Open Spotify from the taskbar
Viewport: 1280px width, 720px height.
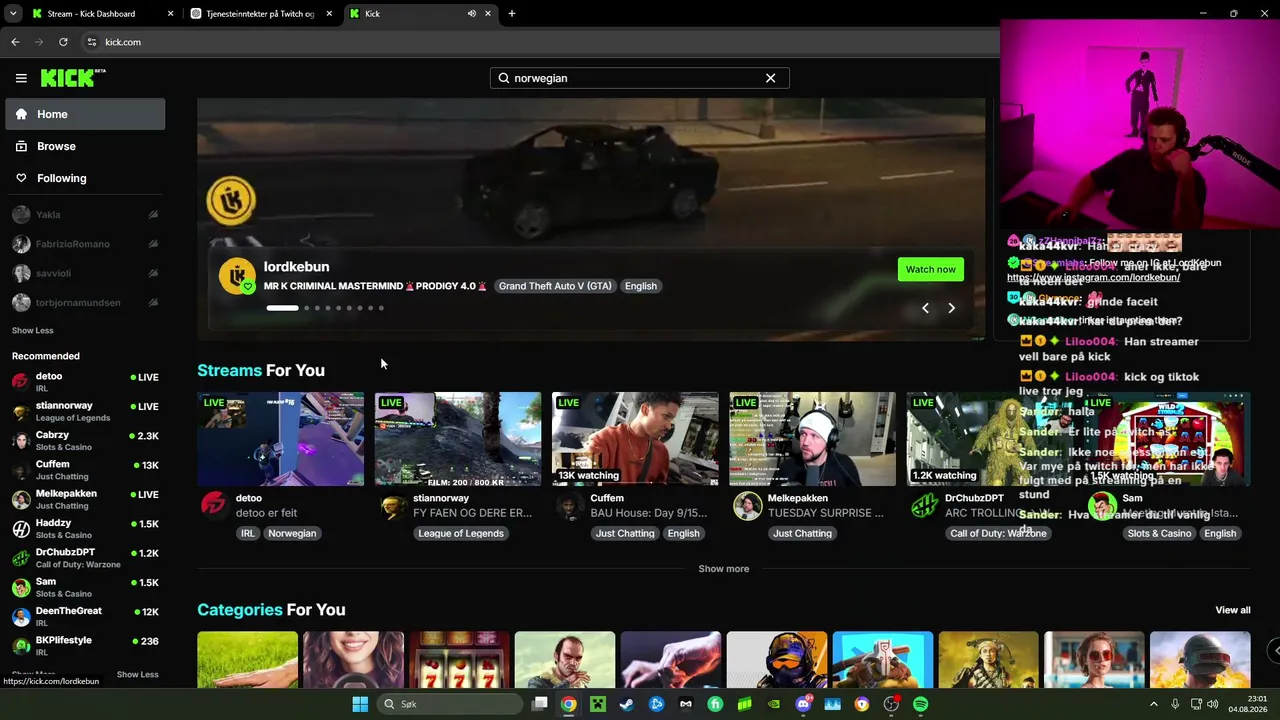(921, 704)
